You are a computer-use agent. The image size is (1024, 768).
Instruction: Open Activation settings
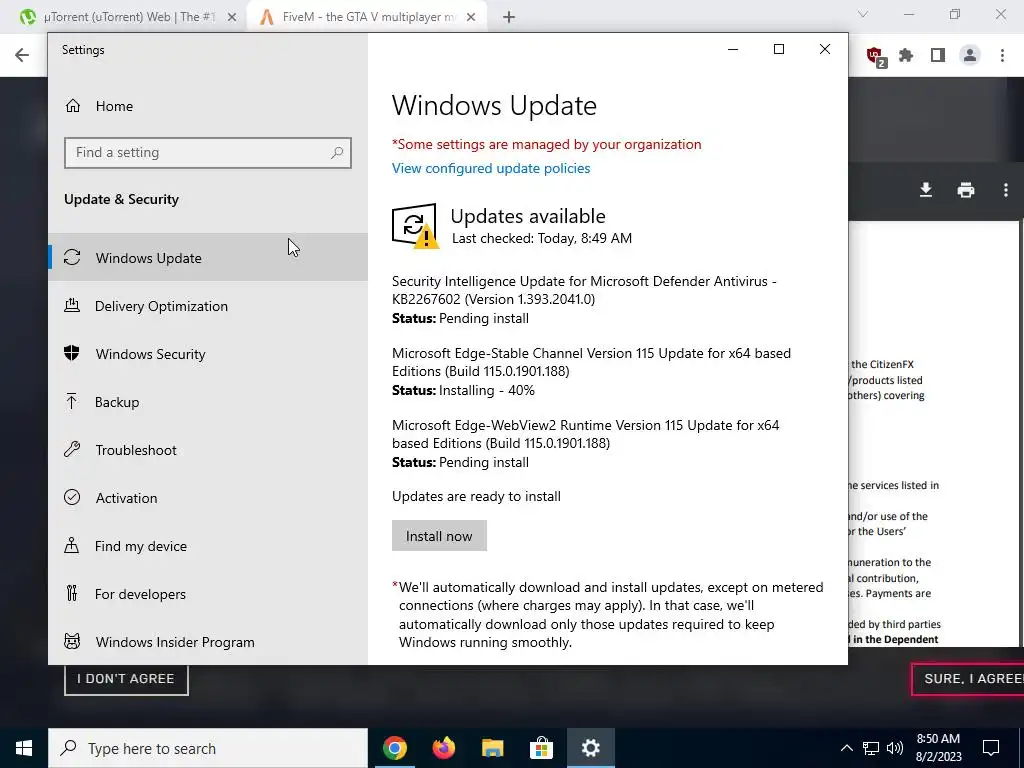click(x=208, y=498)
